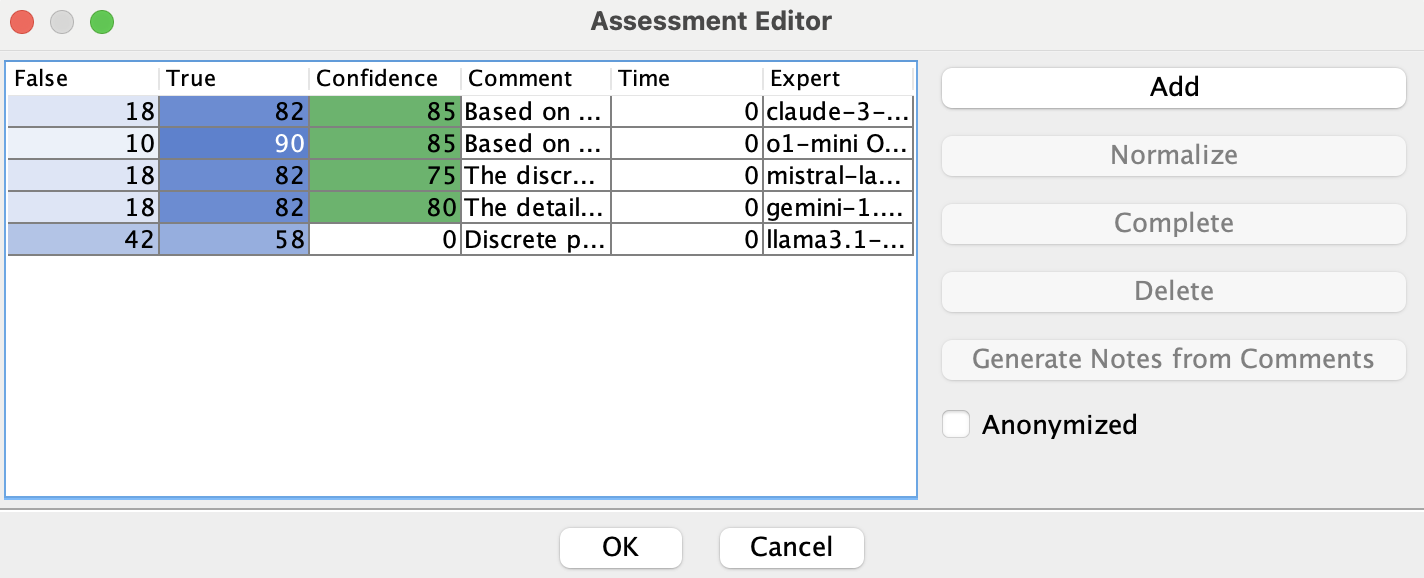Screen dimensions: 1424x578
Task: Click the Comment column header
Action: tap(536, 79)
